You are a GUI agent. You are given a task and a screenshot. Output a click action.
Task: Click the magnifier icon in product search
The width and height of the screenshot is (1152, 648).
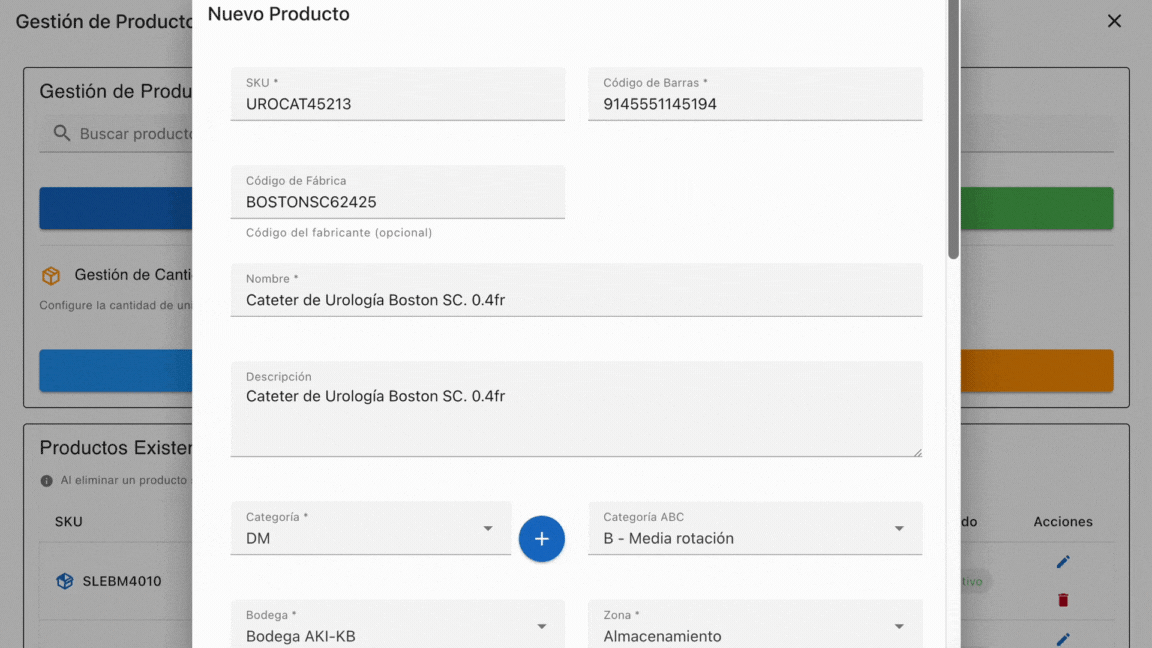[x=62, y=133]
